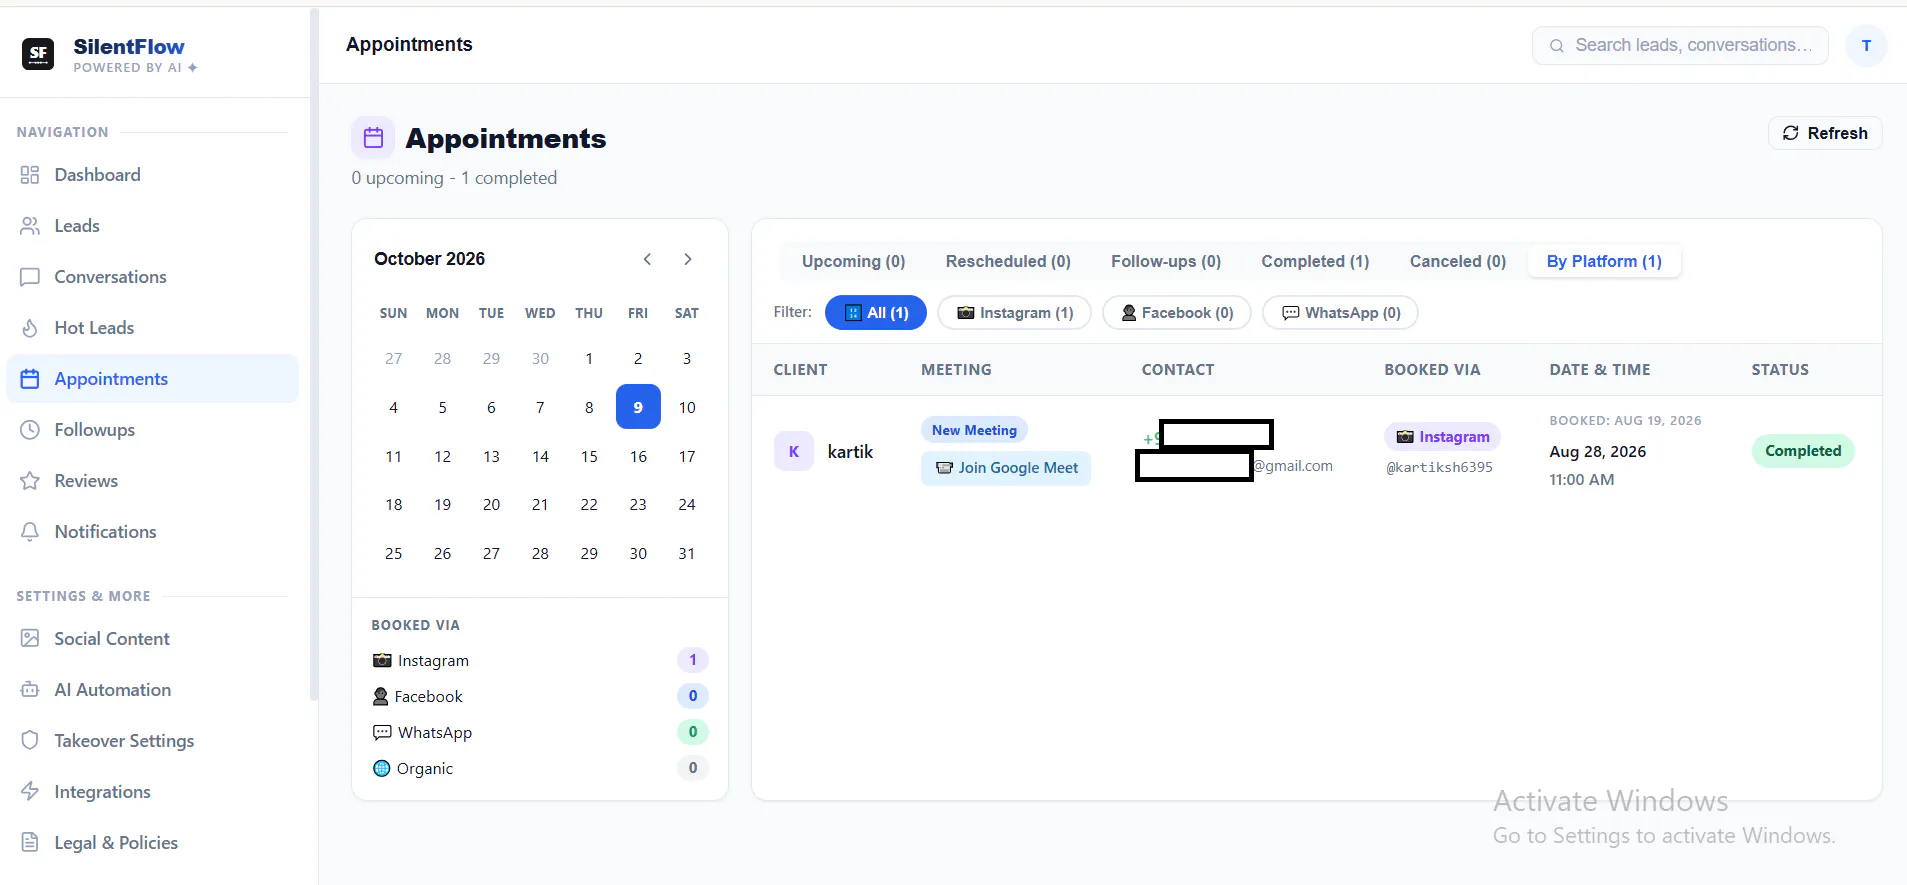This screenshot has height=885, width=1907.
Task: Click the Reviews star icon
Action: tap(30, 481)
